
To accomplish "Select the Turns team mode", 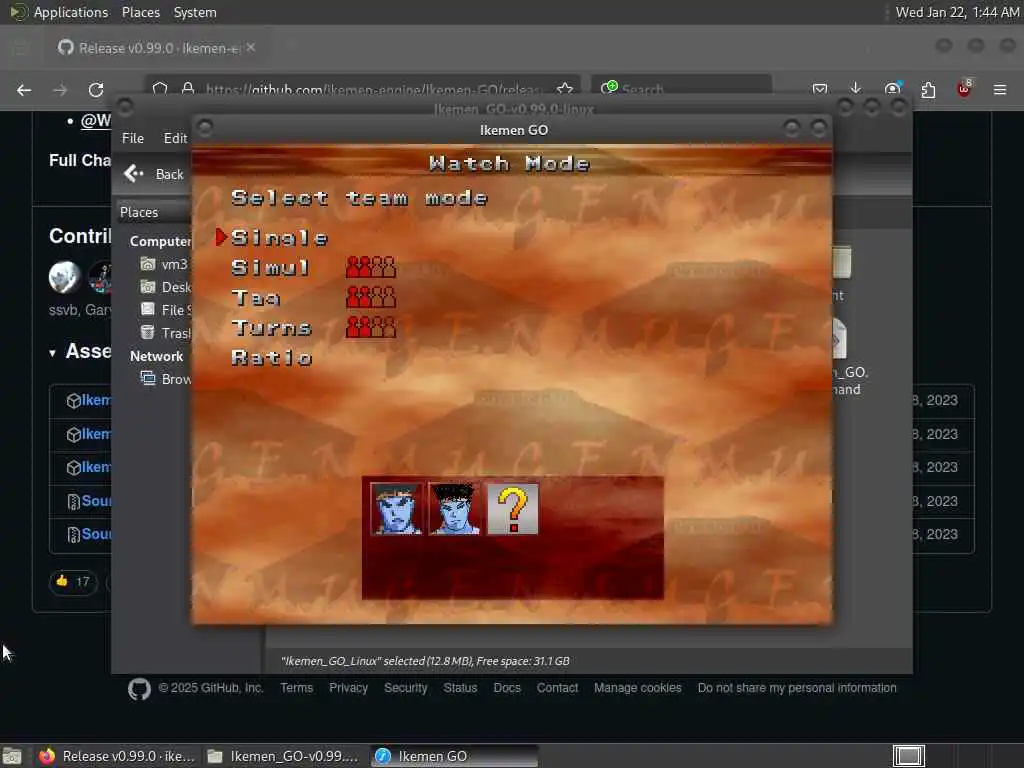I will (x=271, y=327).
